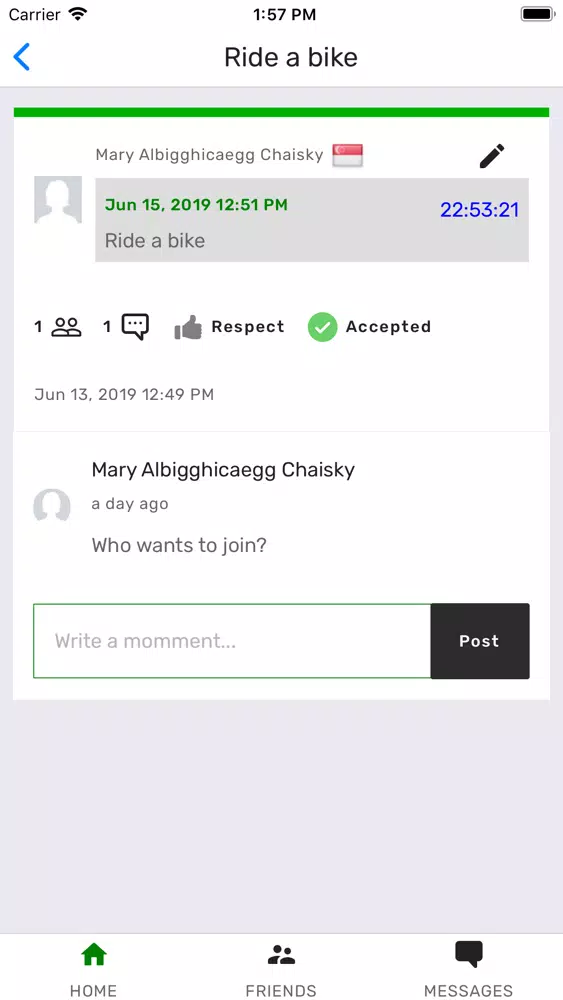Open Mary Albigghicaegg Chaisky's name in the comment

coord(223,470)
